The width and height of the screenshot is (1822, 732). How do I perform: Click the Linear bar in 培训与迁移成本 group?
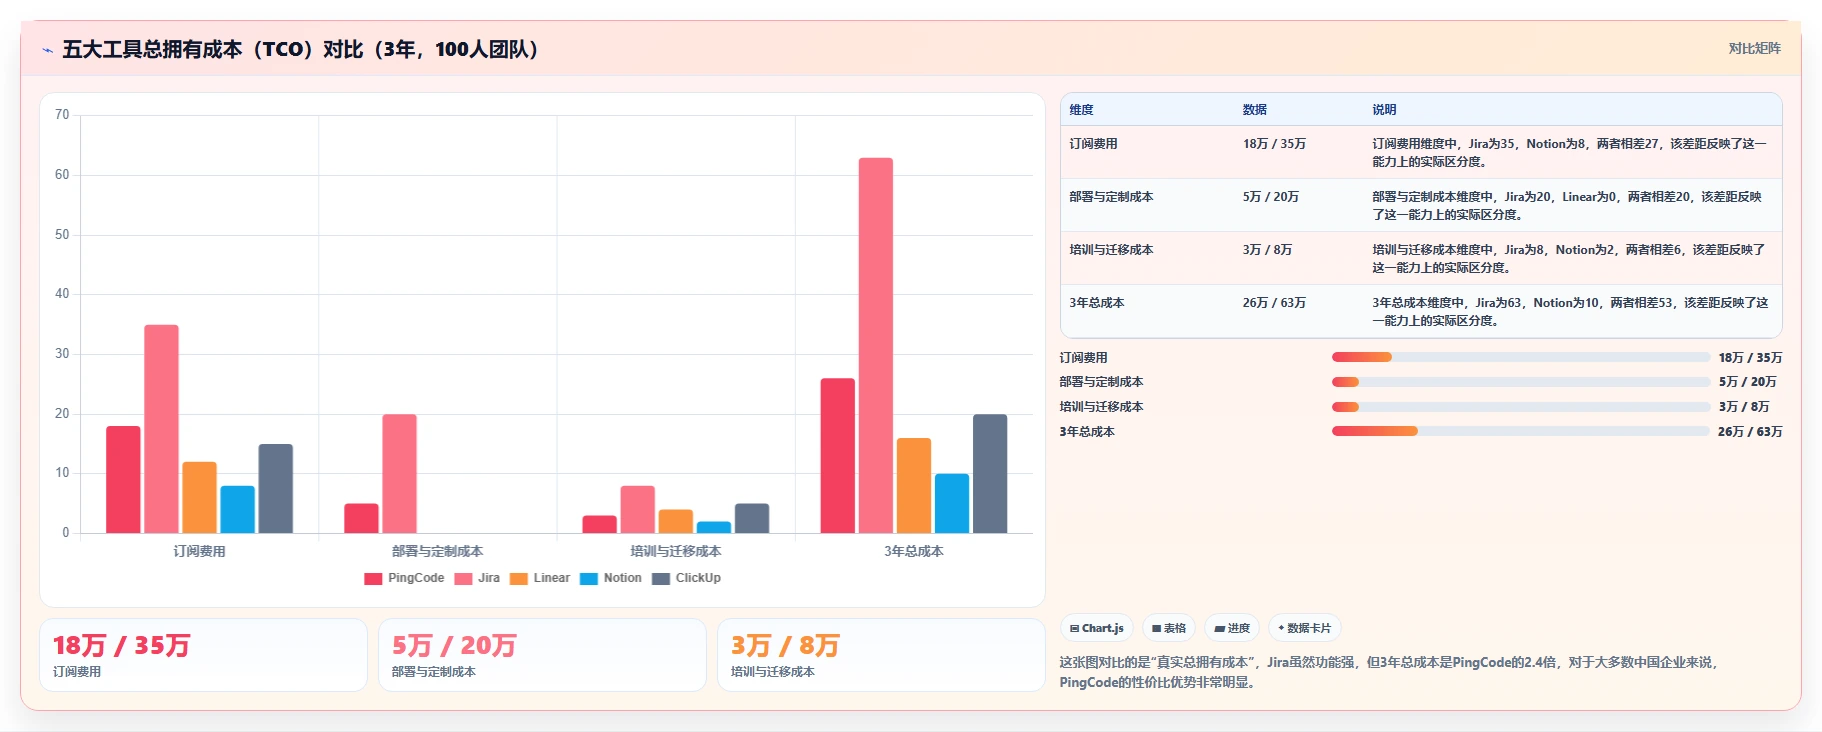675,522
